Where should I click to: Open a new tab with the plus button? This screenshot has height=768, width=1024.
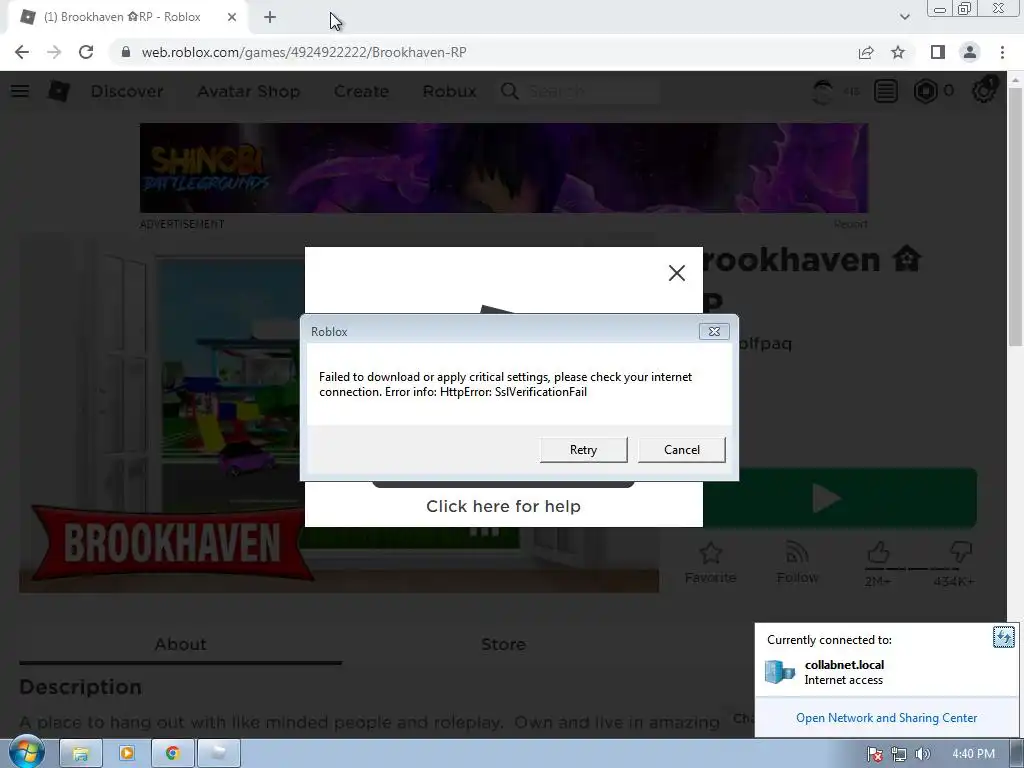pyautogui.click(x=270, y=17)
